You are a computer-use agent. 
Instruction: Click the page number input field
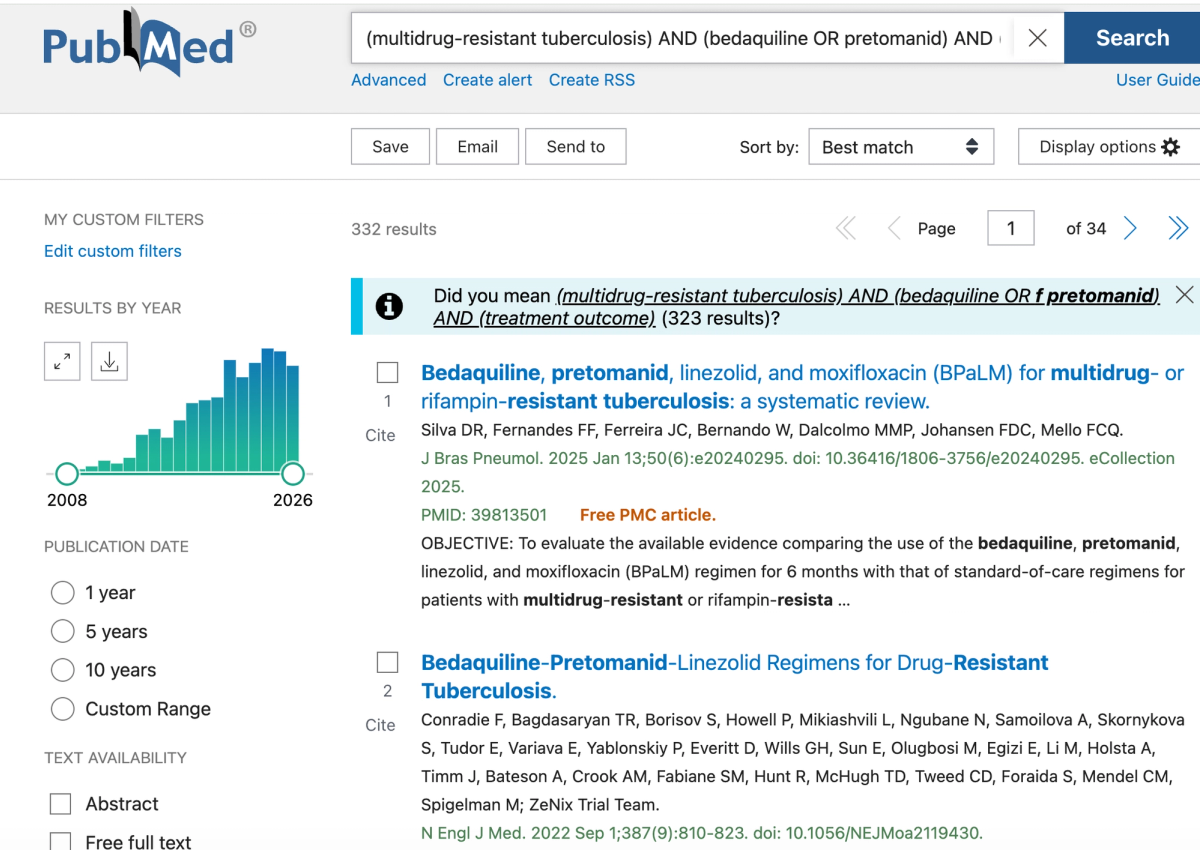[x=1011, y=229]
